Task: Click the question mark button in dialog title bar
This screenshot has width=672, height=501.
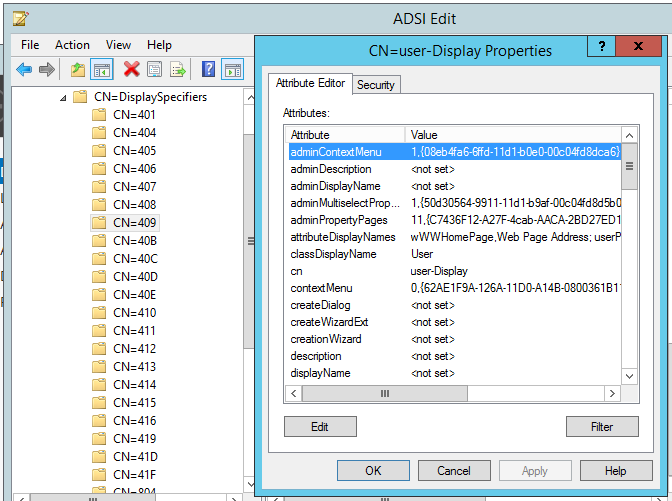Action: point(602,46)
